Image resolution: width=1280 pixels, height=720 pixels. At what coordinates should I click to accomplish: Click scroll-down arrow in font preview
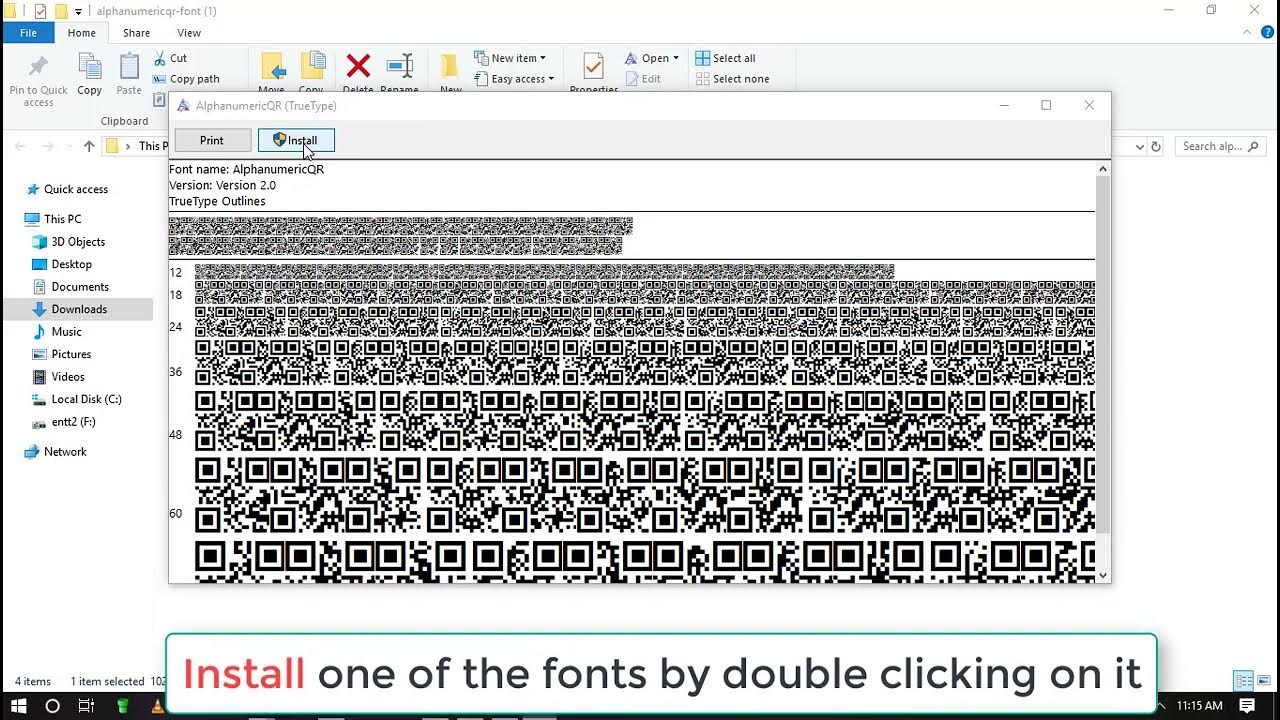coord(1103,575)
